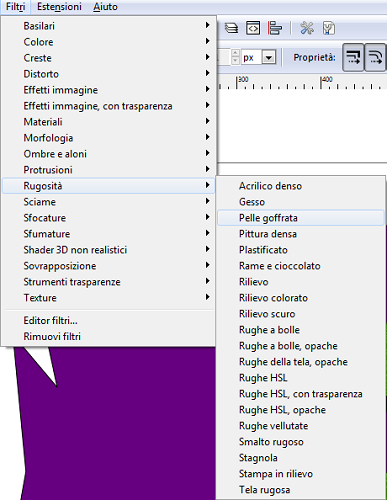Expand the Colore submenu

point(109,42)
